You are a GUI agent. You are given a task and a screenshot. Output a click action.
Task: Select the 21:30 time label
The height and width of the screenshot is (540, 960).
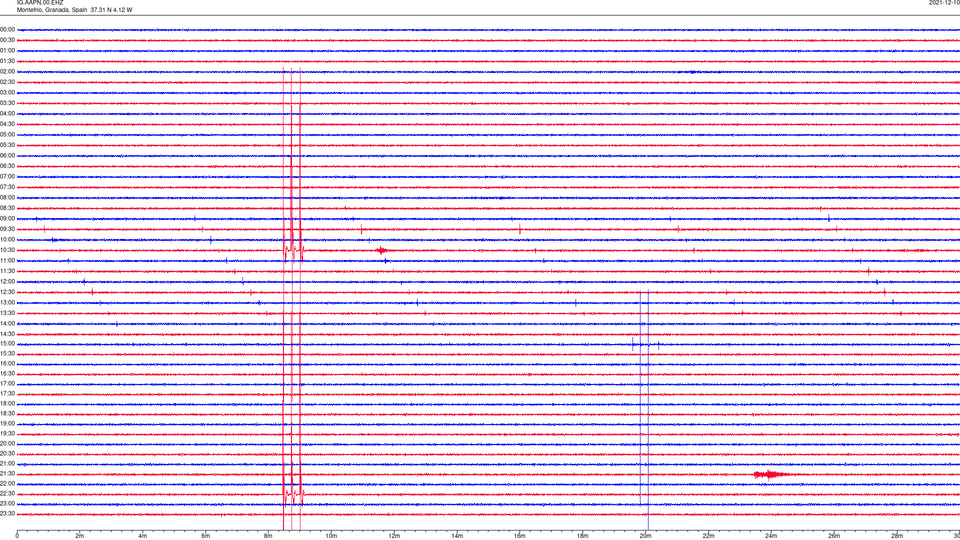pos(7,473)
